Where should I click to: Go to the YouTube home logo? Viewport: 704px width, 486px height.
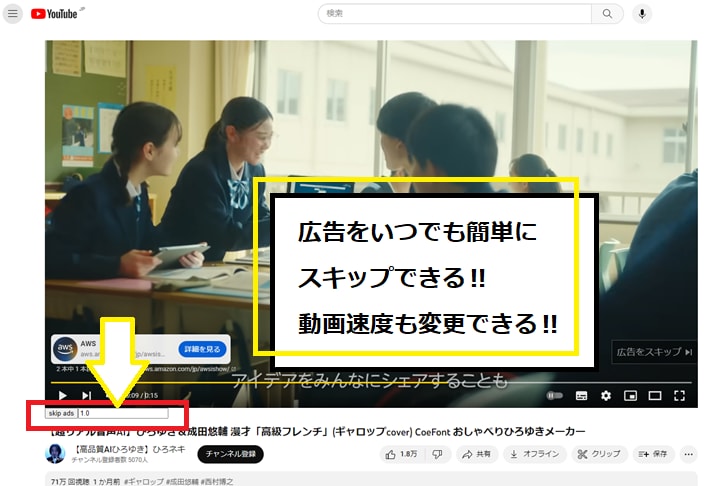click(x=54, y=14)
